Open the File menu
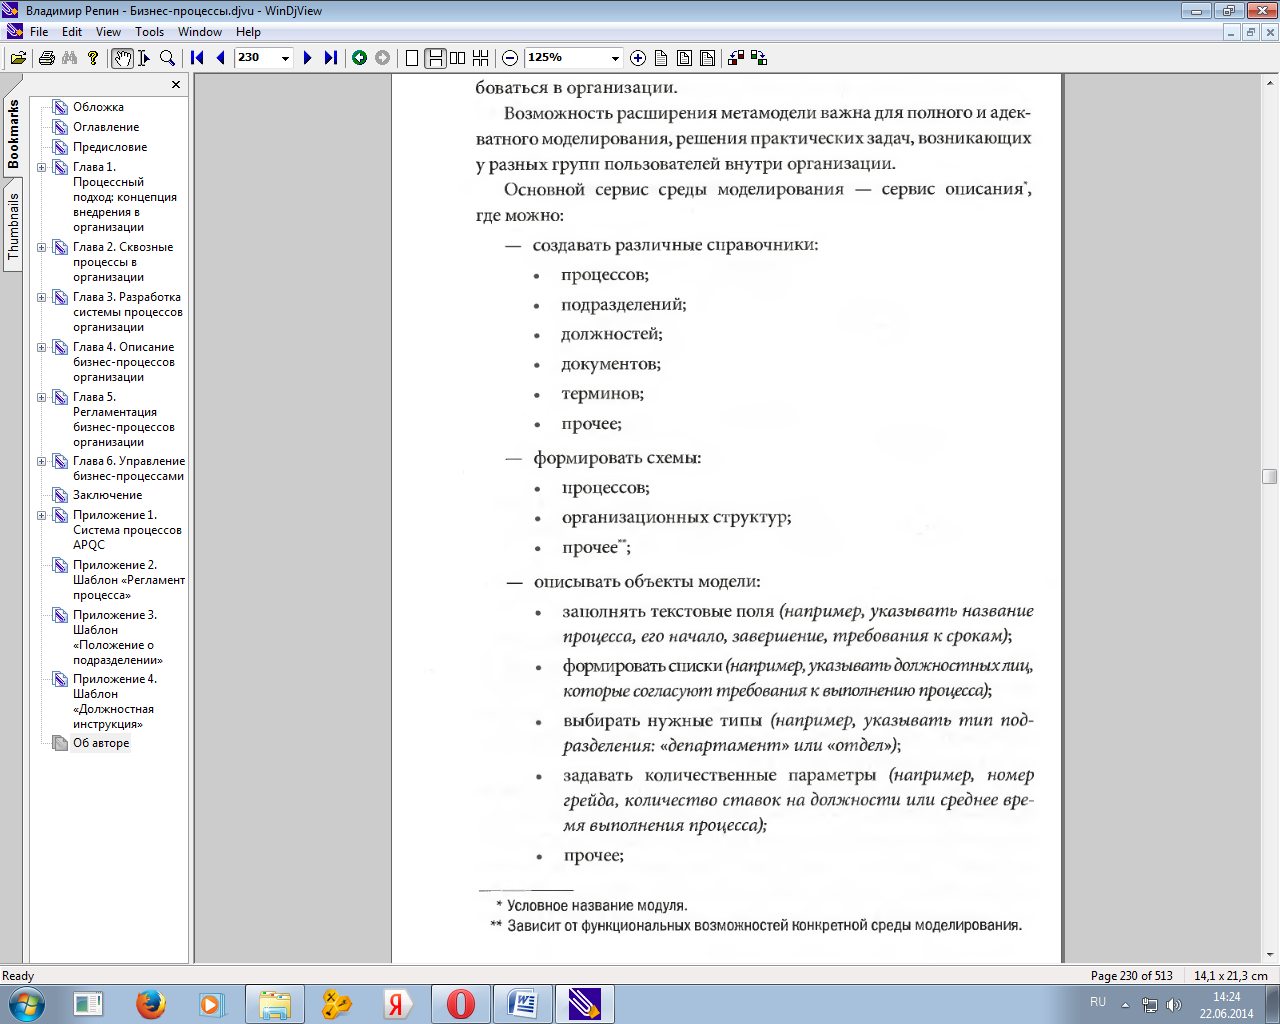Screen dimensions: 1280x1024 (x=39, y=32)
